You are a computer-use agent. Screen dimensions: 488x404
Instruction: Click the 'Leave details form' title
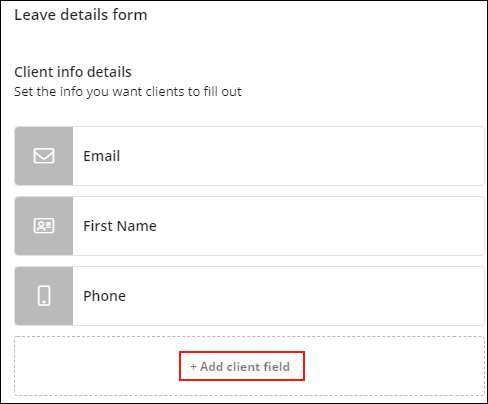pyautogui.click(x=81, y=15)
